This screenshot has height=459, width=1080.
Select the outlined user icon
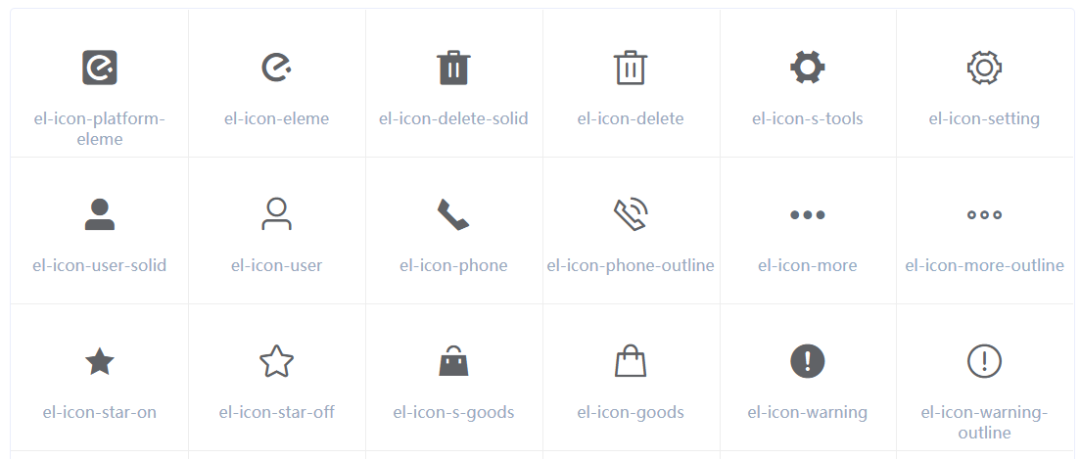pos(276,214)
